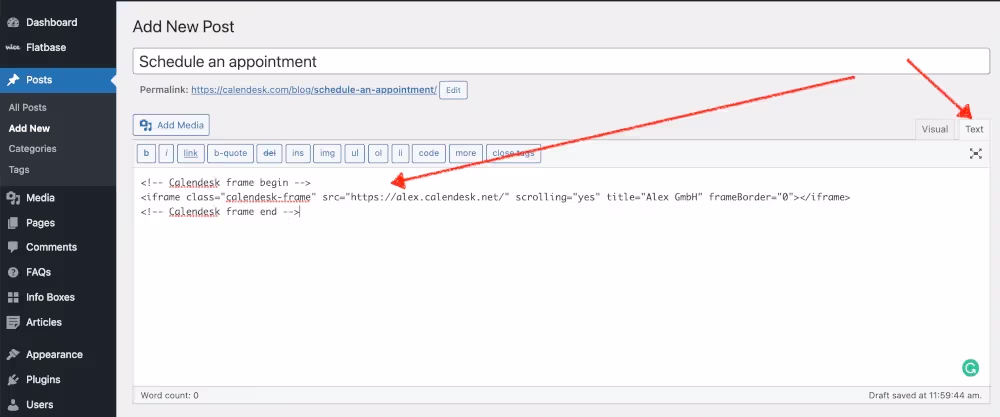The image size is (1000, 417).
Task: Open the Comments sidebar icon
Action: 13,247
